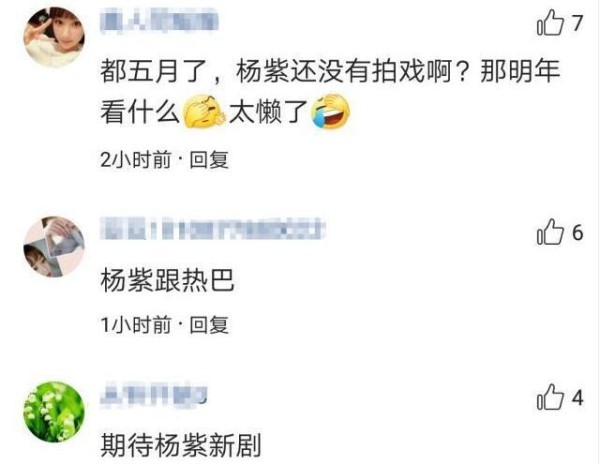
Task: Open blurred username of first commenter
Action: click(x=159, y=21)
